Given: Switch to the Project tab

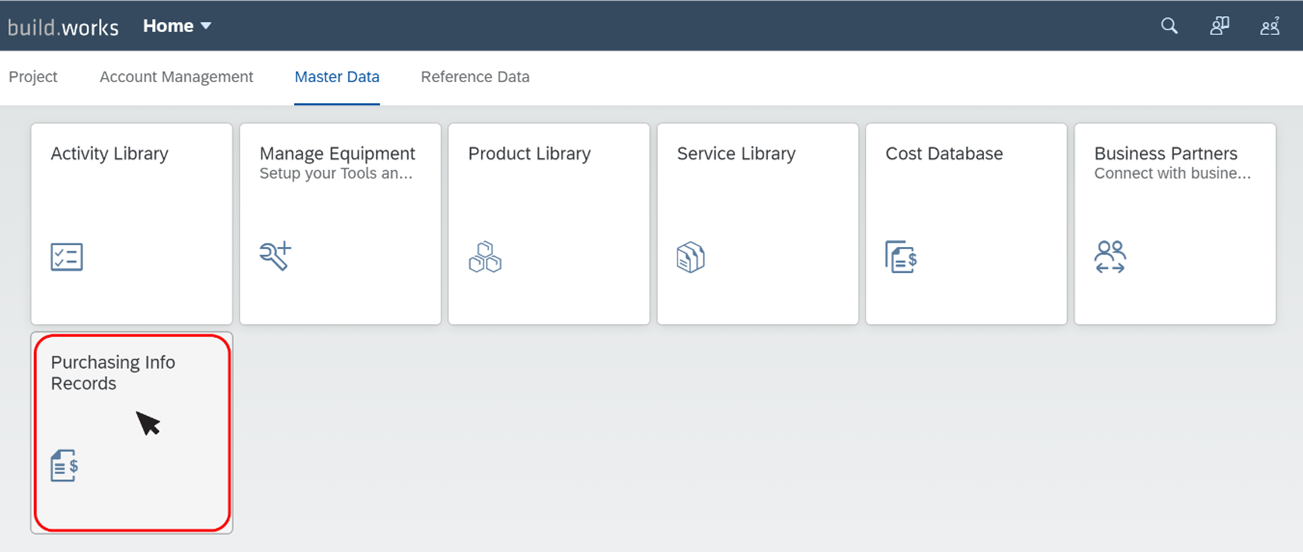Looking at the screenshot, I should [33, 77].
